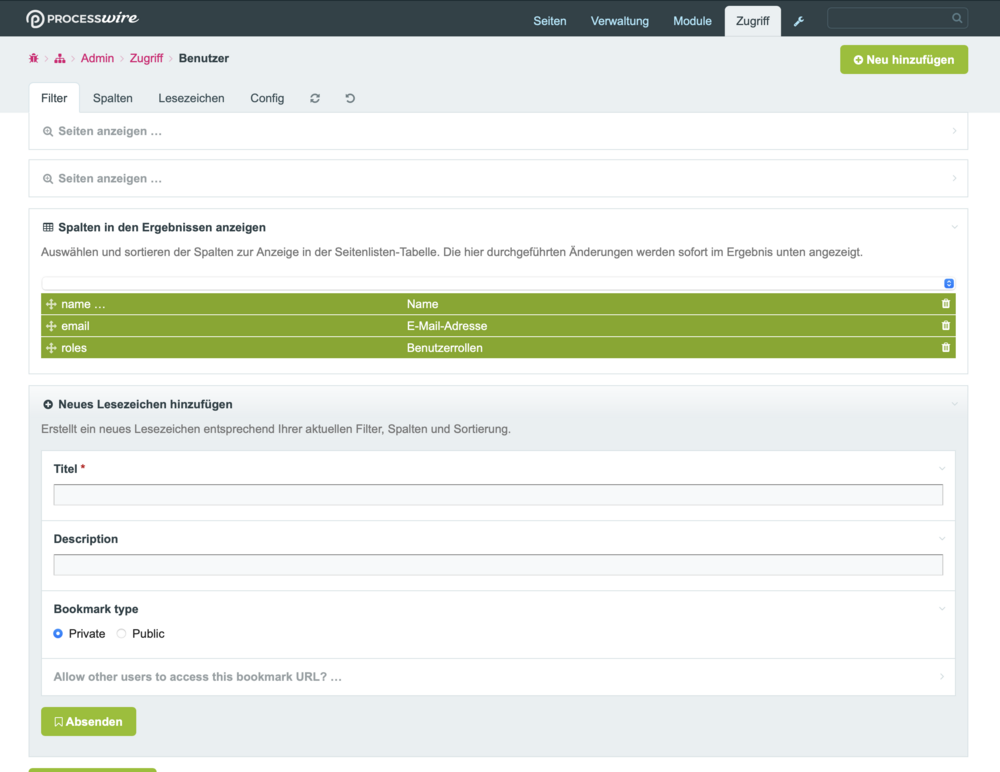Click the refresh results icon tab

tap(315, 98)
